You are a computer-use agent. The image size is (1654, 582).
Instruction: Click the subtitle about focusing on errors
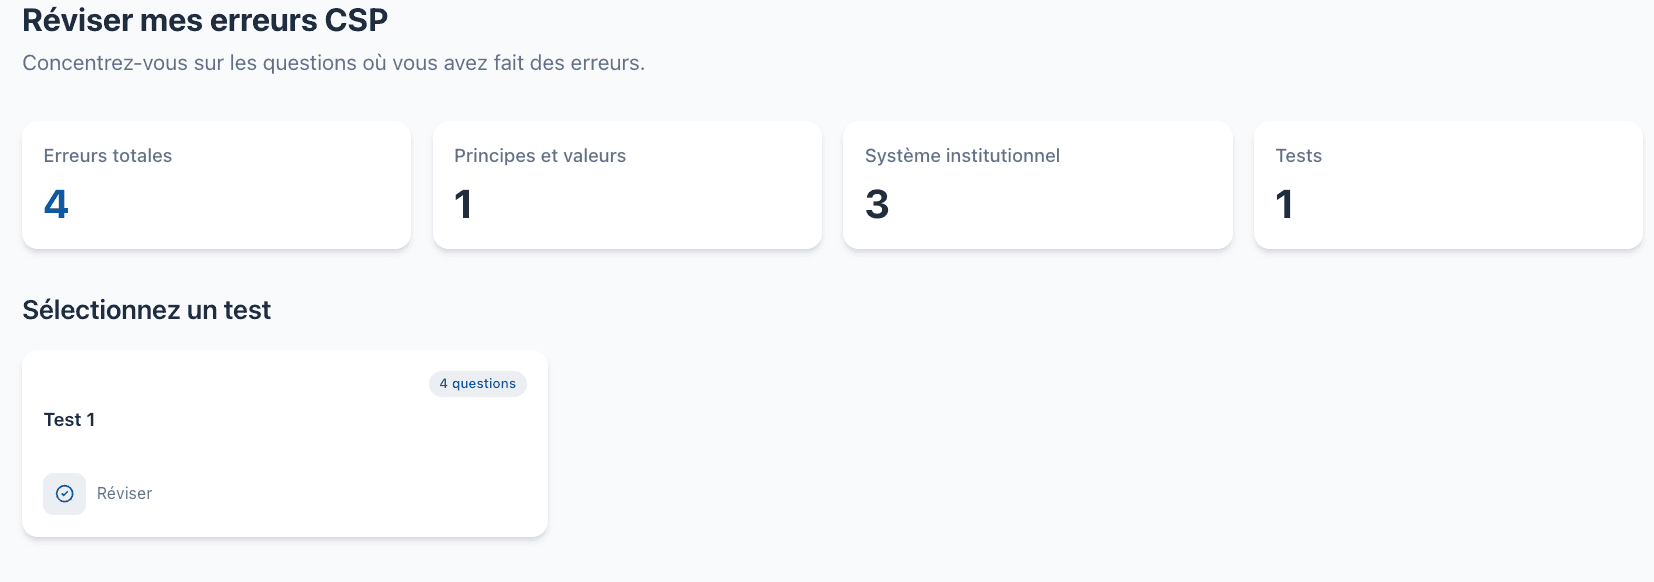coord(333,62)
